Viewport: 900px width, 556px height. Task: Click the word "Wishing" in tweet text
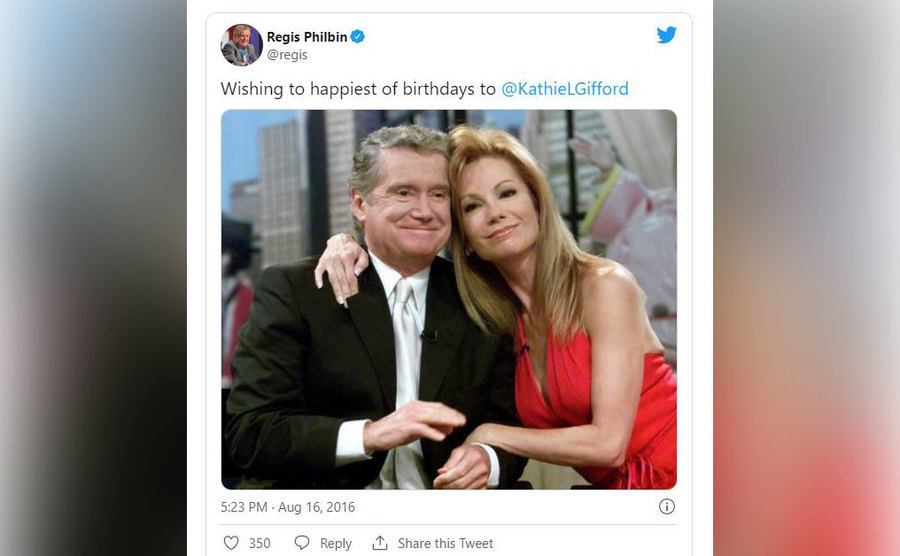pyautogui.click(x=252, y=89)
